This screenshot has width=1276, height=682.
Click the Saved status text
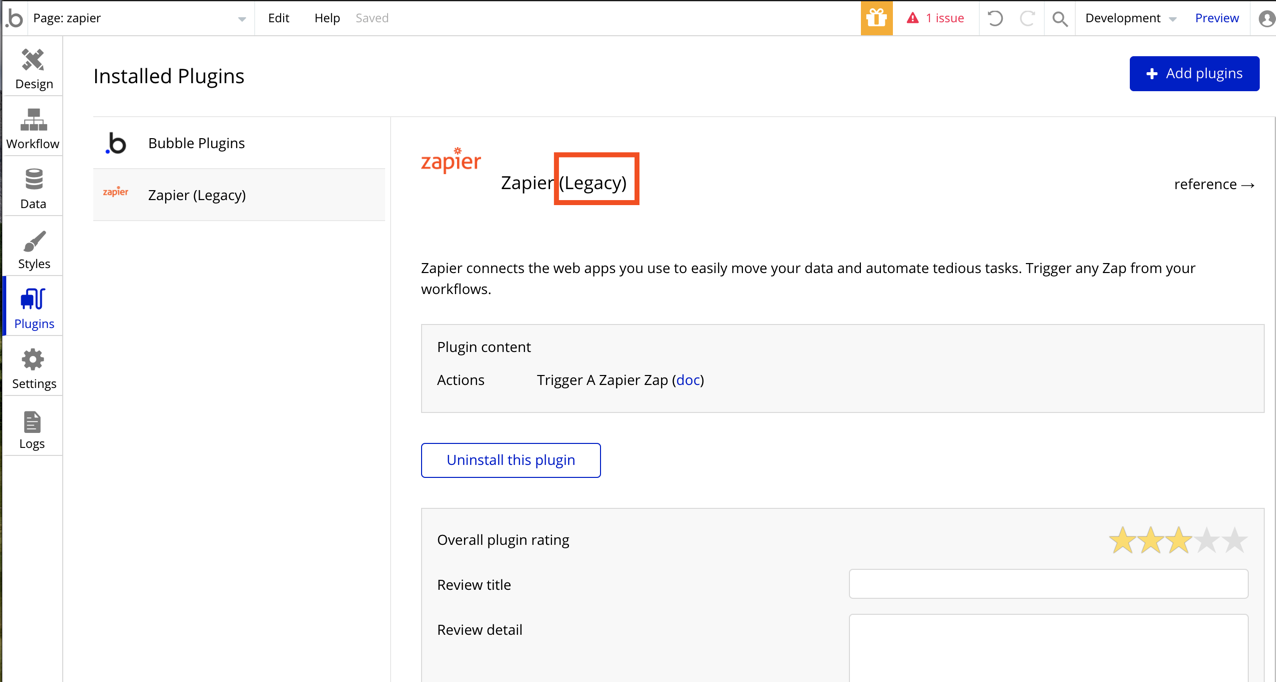[x=372, y=18]
